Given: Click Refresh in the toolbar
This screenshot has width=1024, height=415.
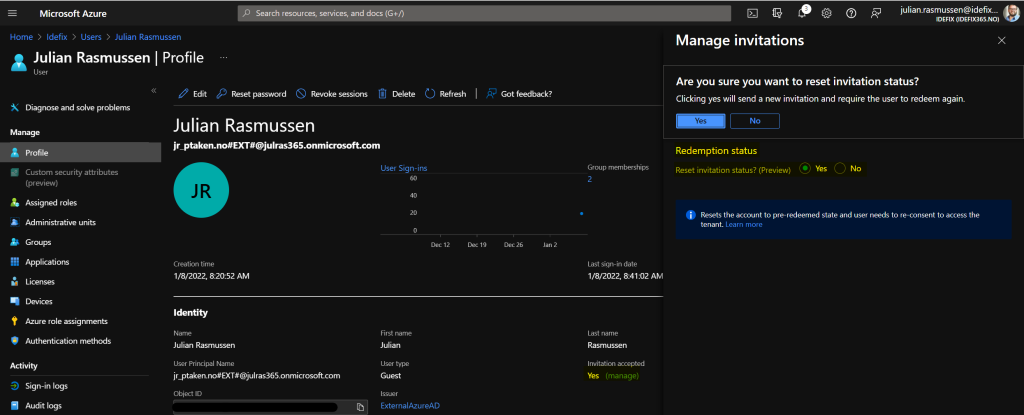Looking at the screenshot, I should tap(445, 93).
